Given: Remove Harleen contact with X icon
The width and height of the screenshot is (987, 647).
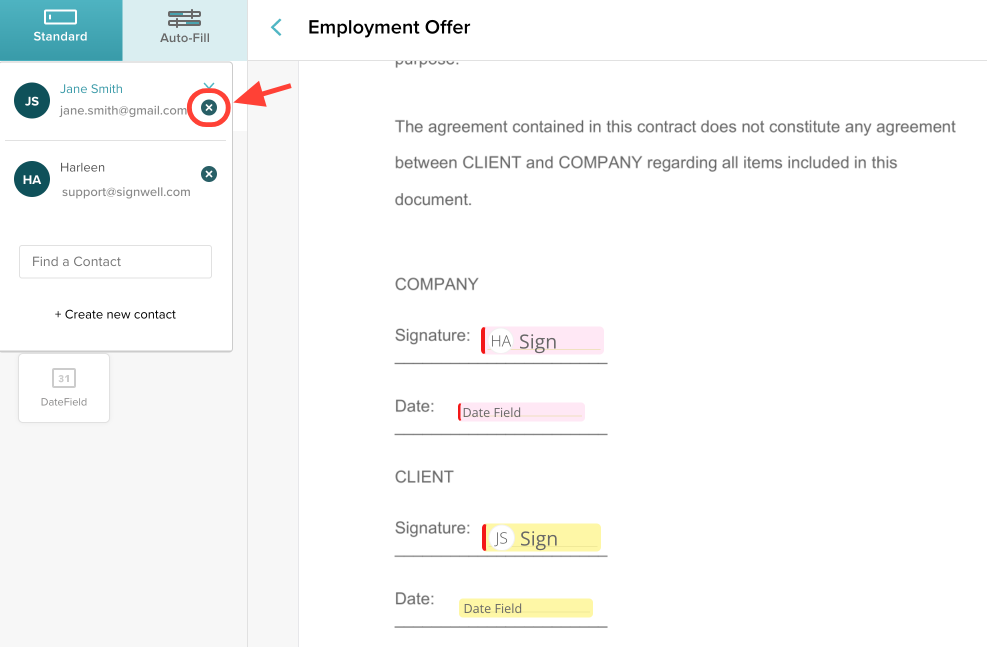Looking at the screenshot, I should pyautogui.click(x=209, y=174).
